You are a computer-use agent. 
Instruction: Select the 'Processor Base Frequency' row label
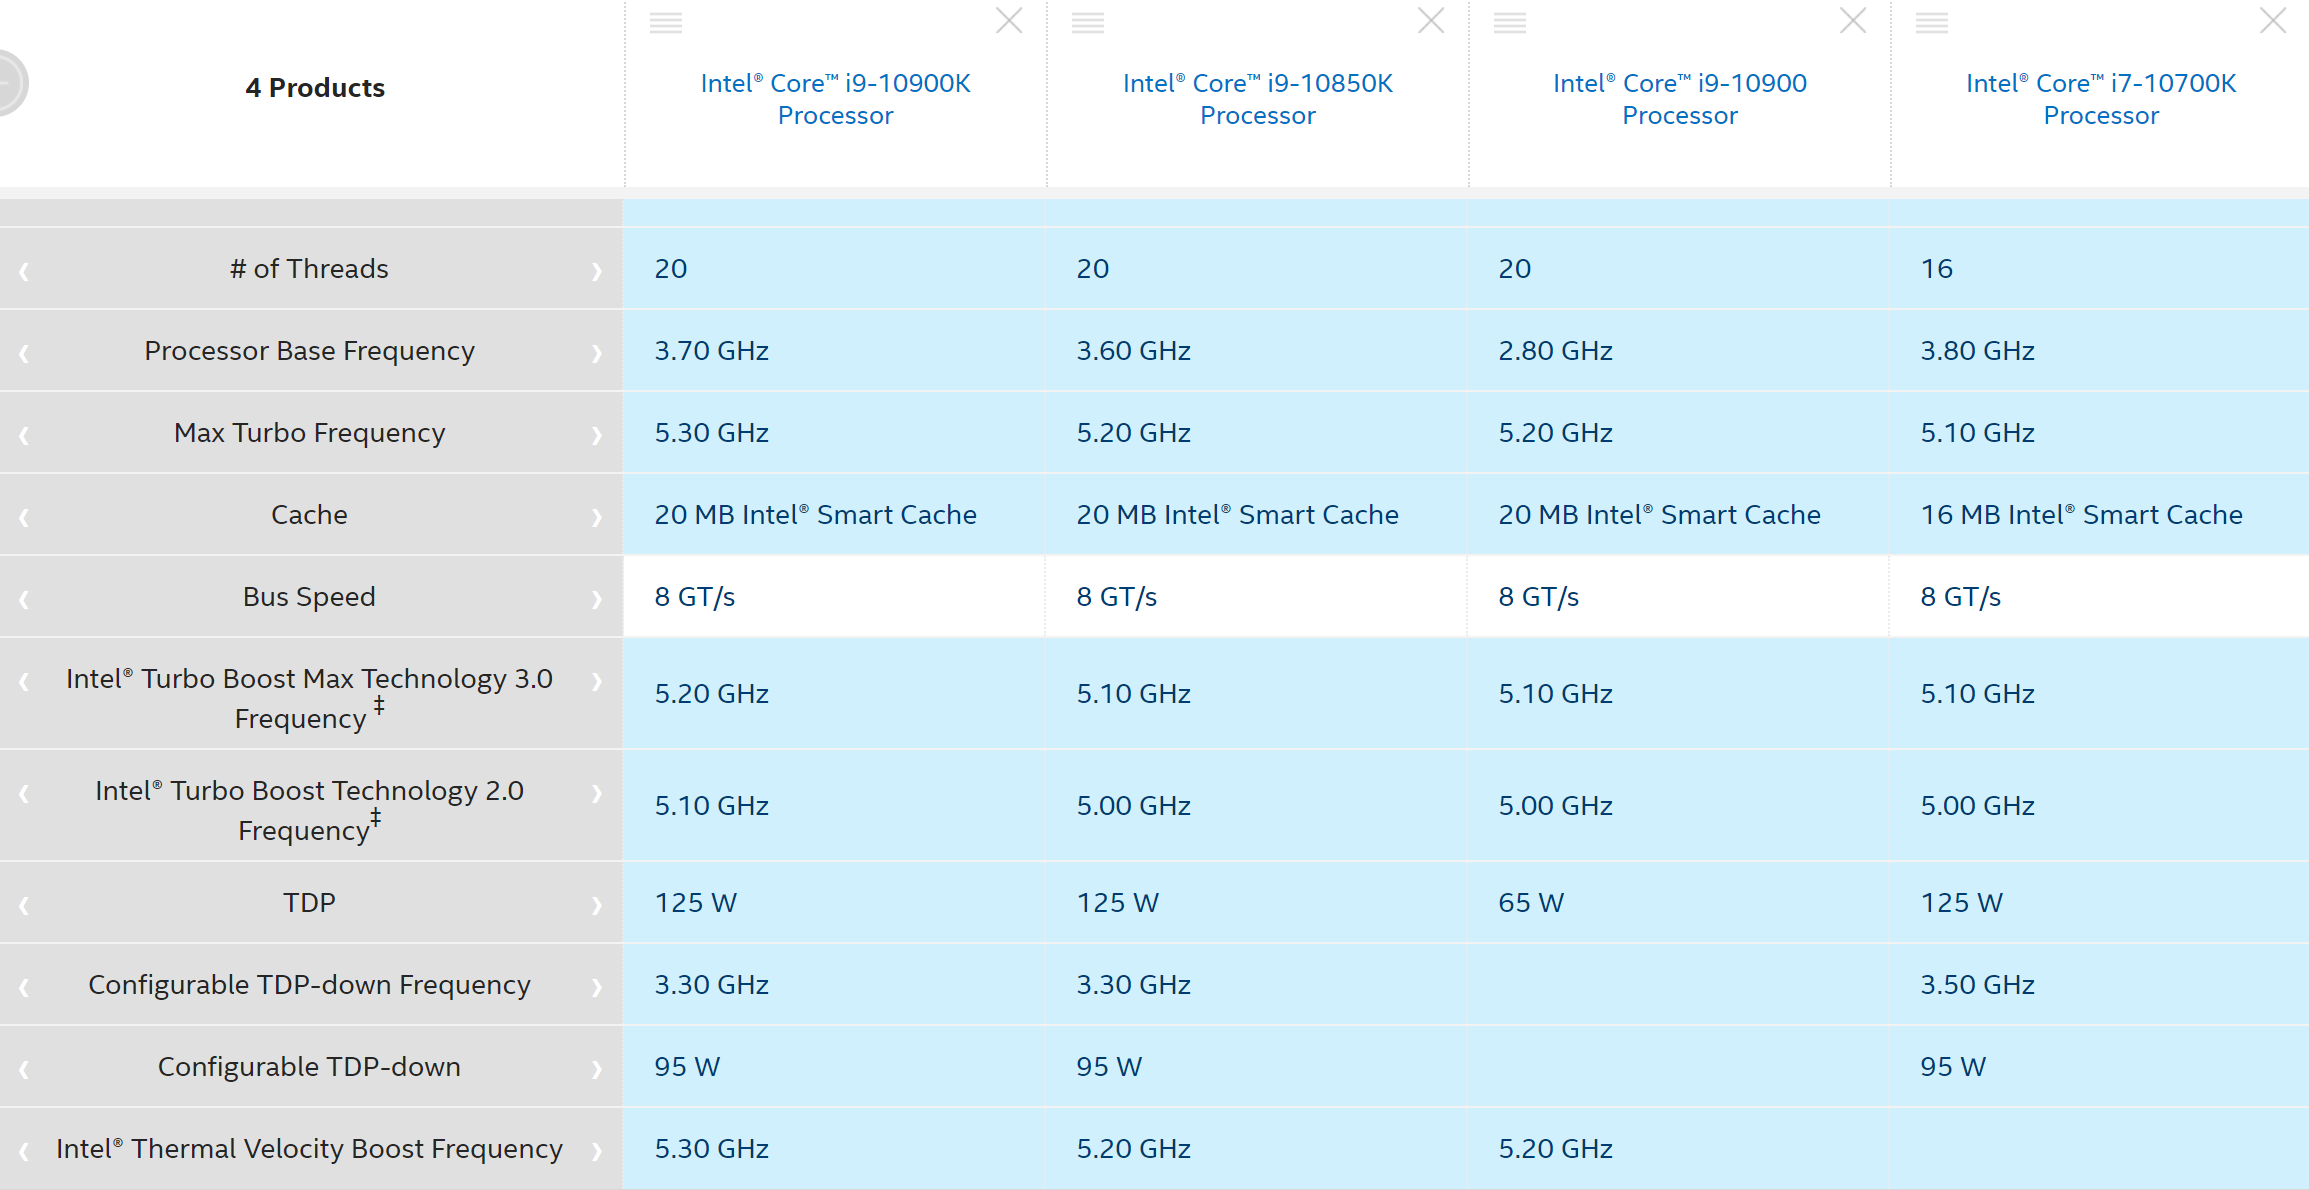(x=309, y=351)
